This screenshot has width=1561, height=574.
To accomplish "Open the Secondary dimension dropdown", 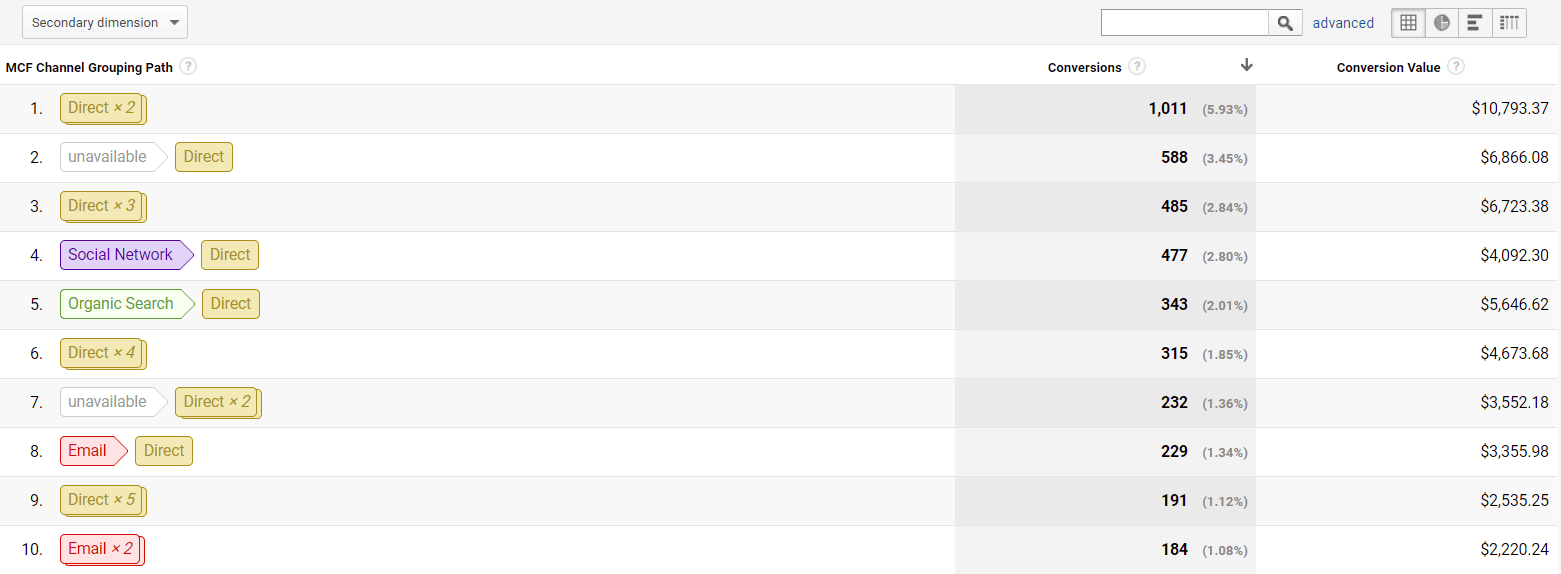I will [x=105, y=22].
